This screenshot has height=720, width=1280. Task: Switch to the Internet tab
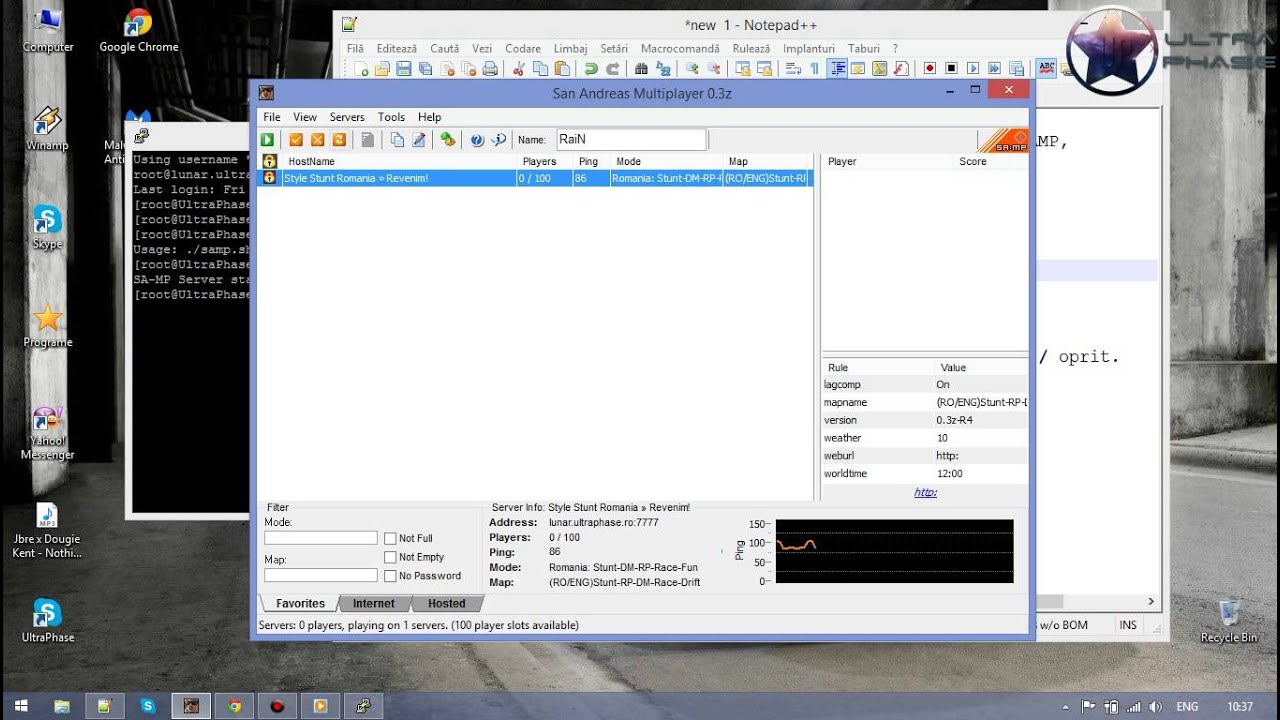[374, 603]
